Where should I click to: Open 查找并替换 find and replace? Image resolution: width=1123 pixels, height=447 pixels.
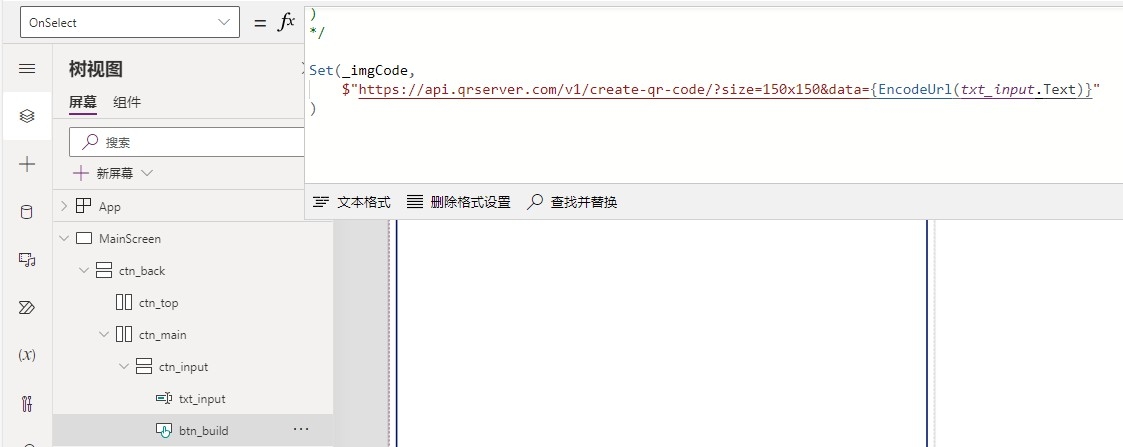point(572,202)
